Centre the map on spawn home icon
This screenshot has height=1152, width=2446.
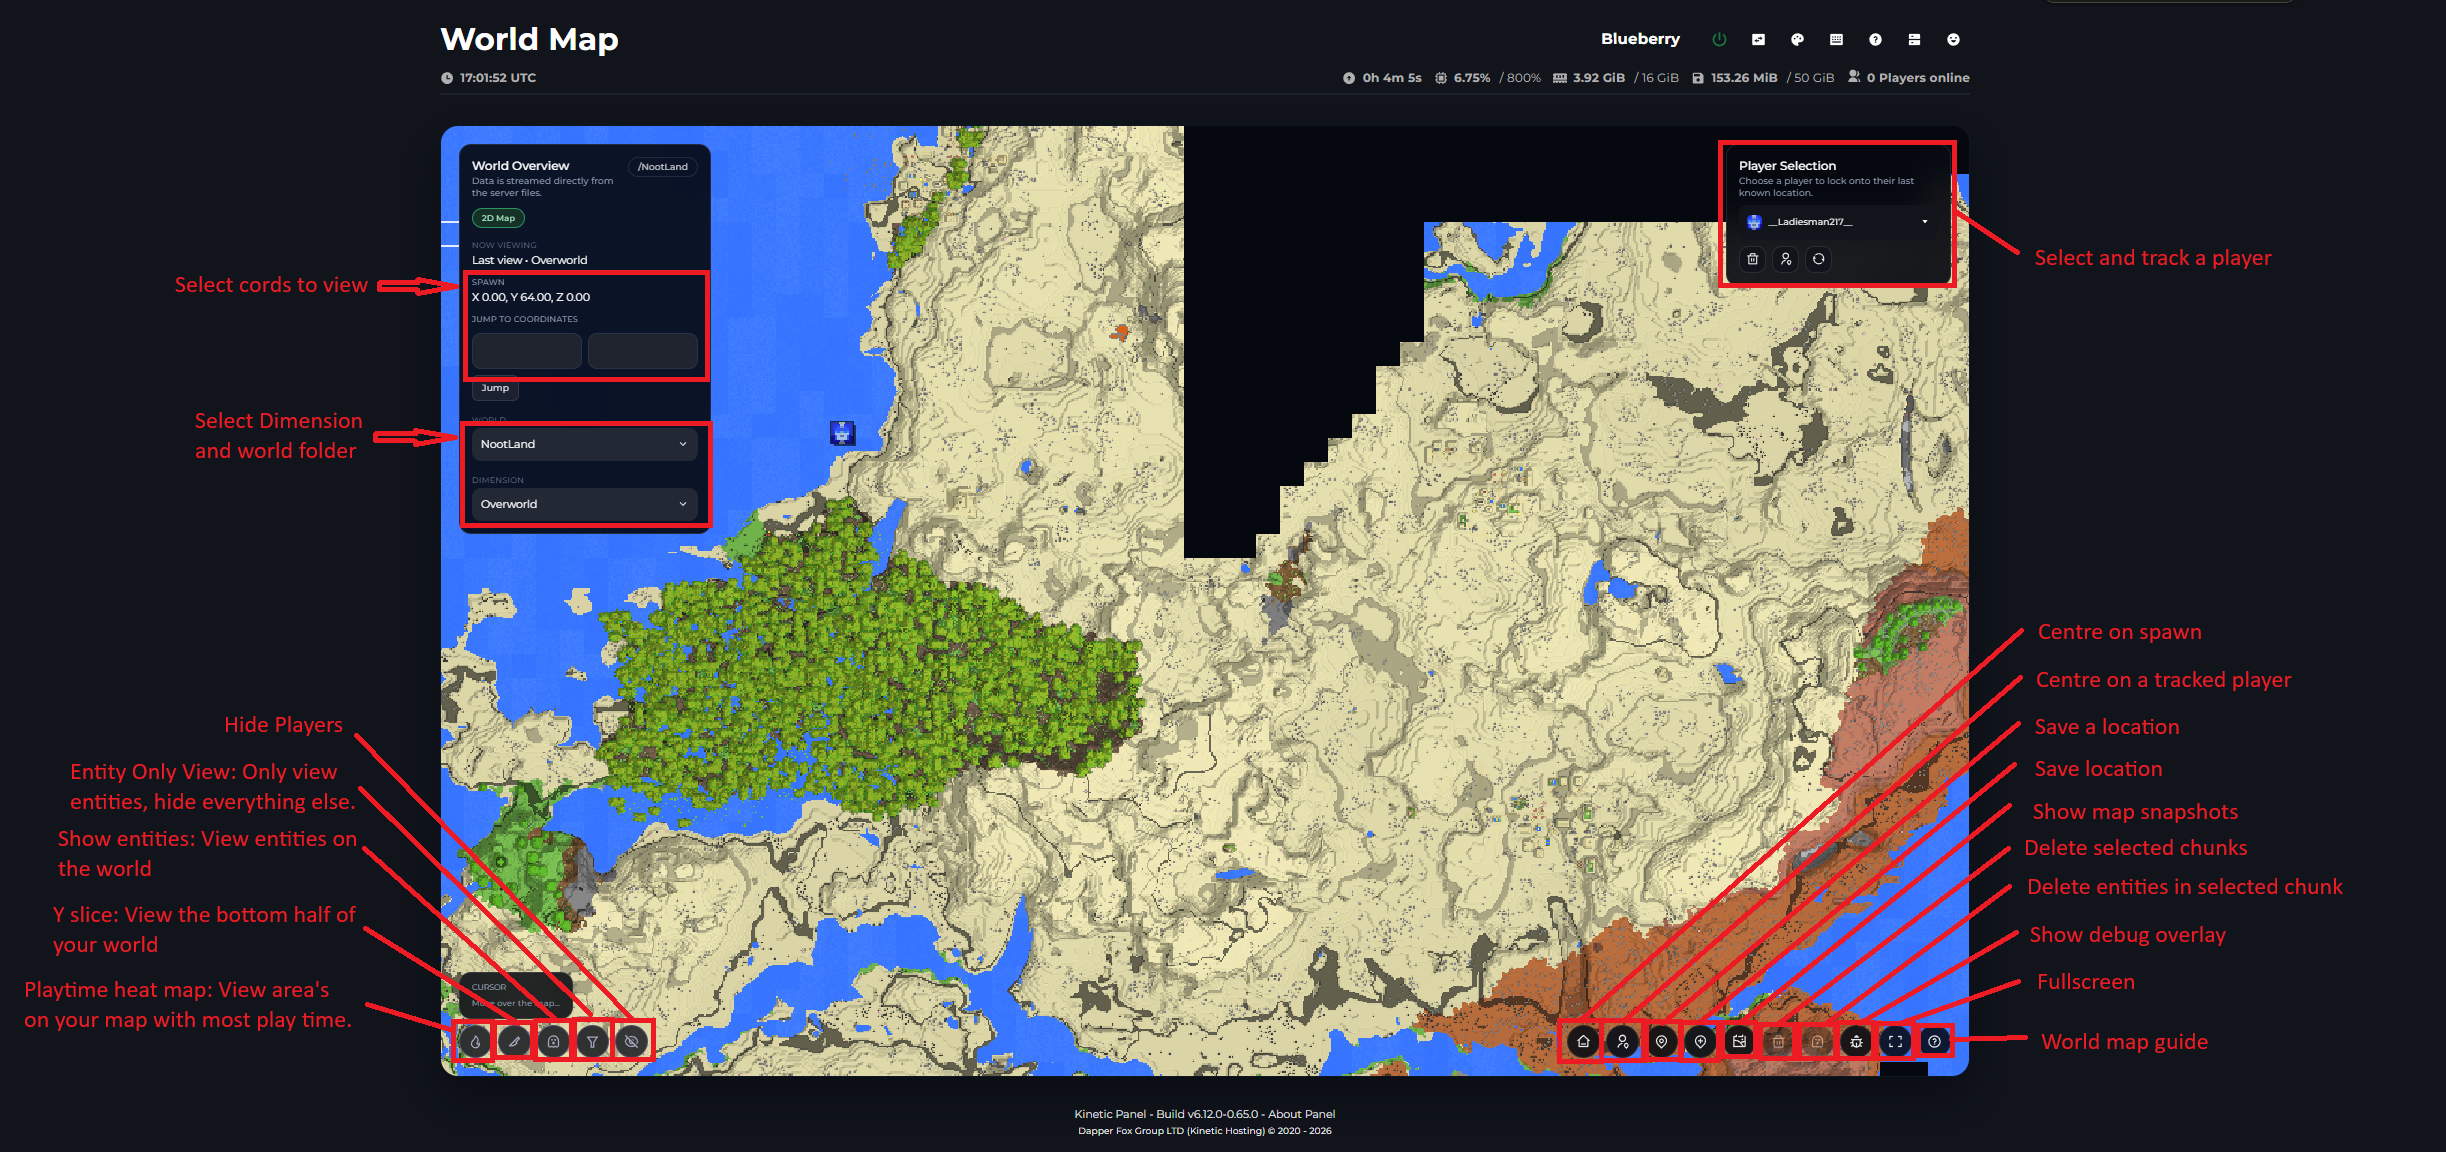point(1583,1041)
